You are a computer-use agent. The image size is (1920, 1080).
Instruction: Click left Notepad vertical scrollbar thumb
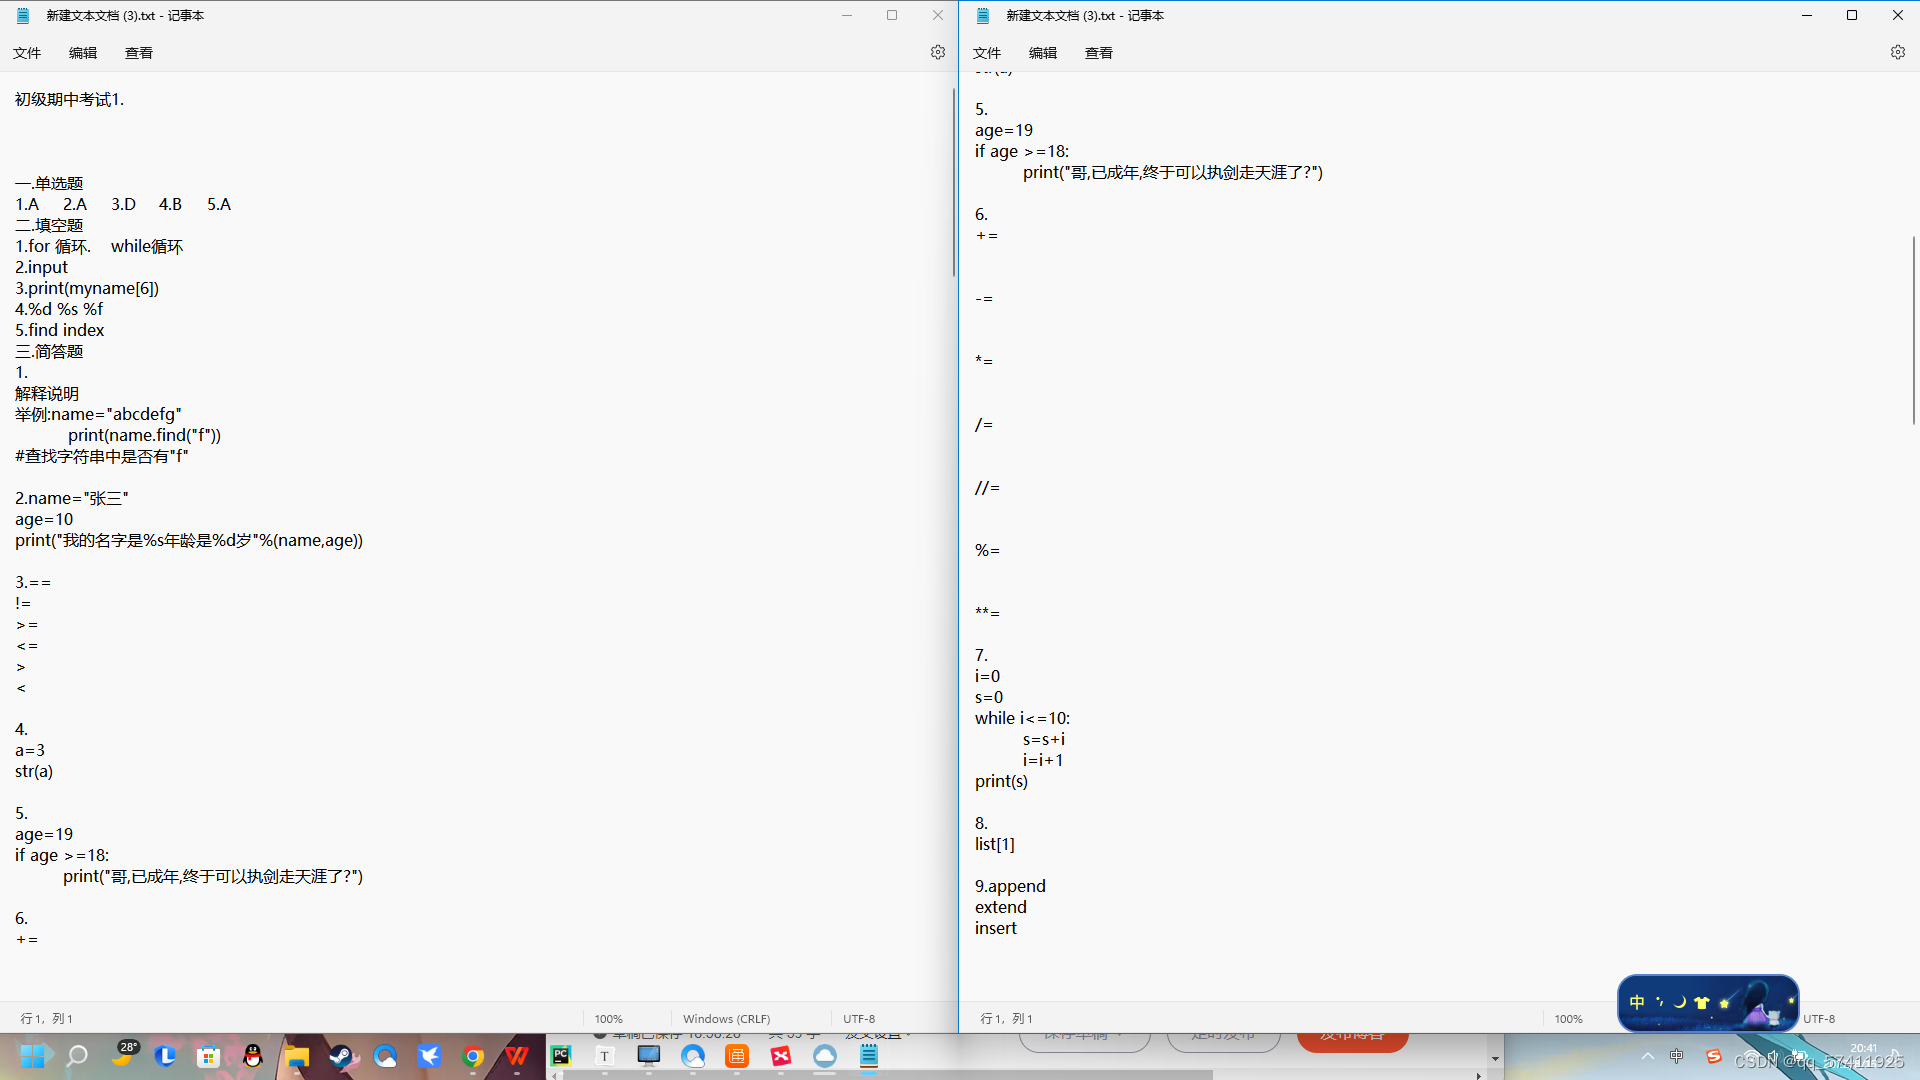[x=953, y=180]
